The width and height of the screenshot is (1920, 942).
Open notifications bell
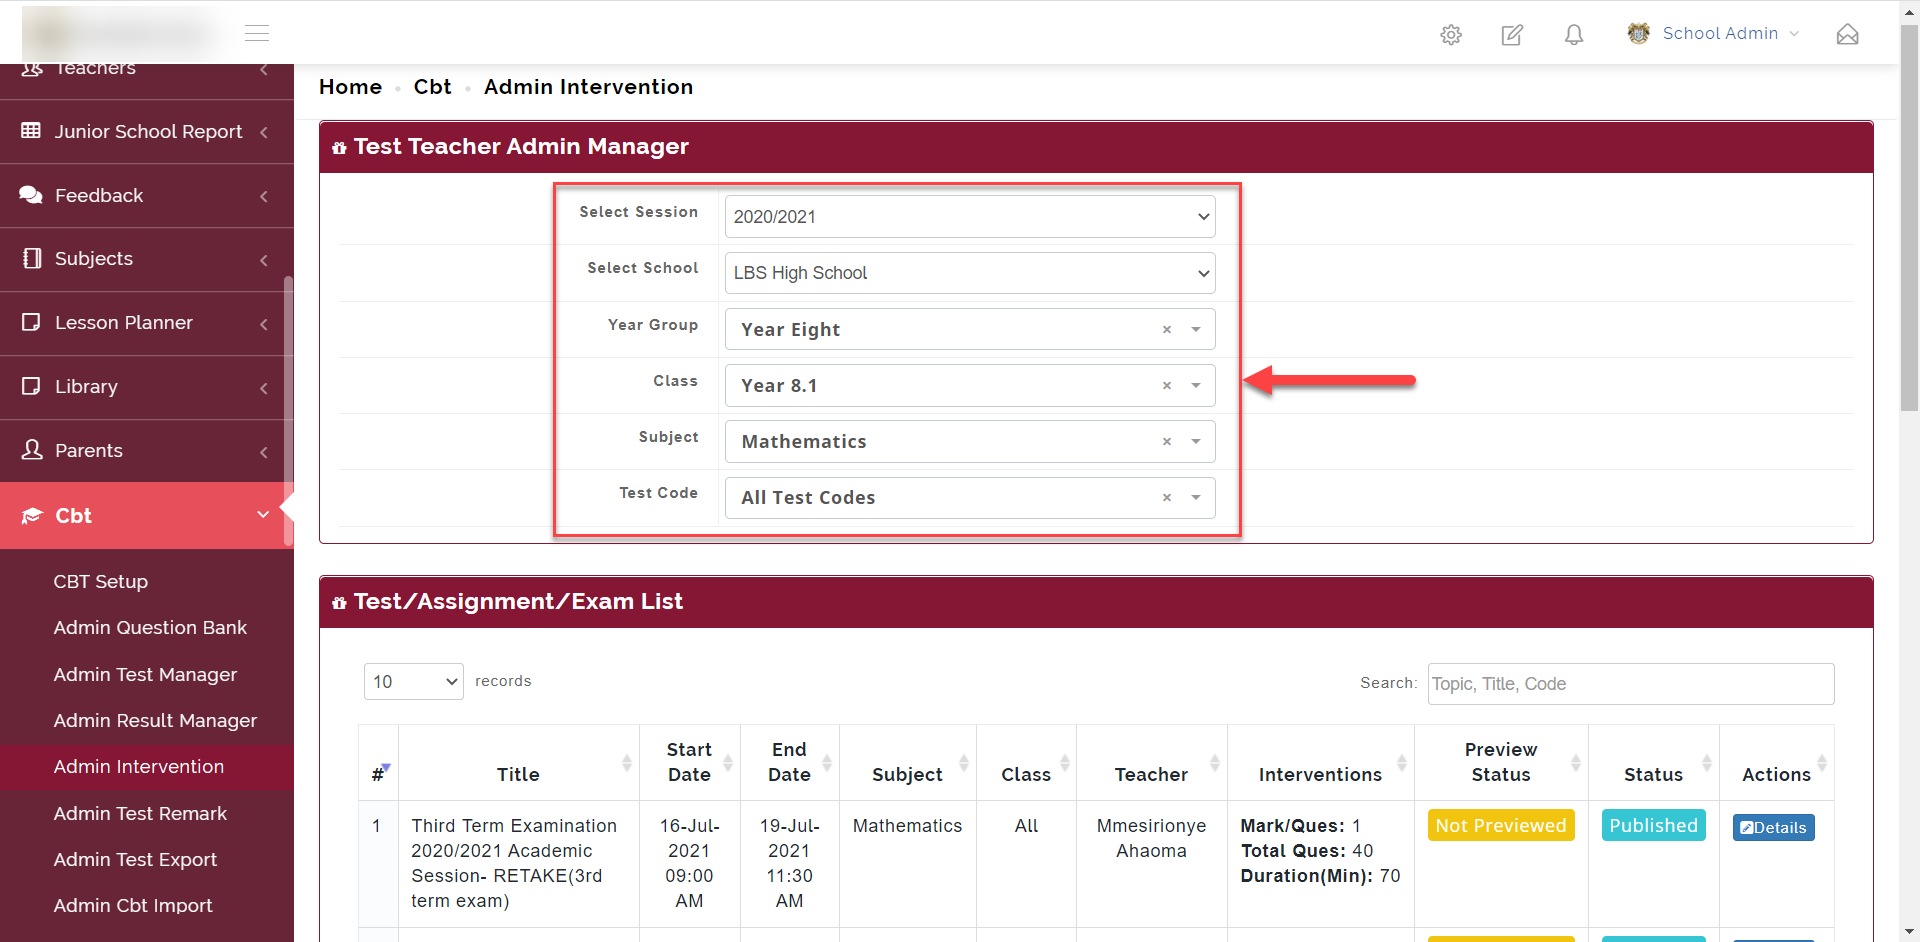point(1574,35)
